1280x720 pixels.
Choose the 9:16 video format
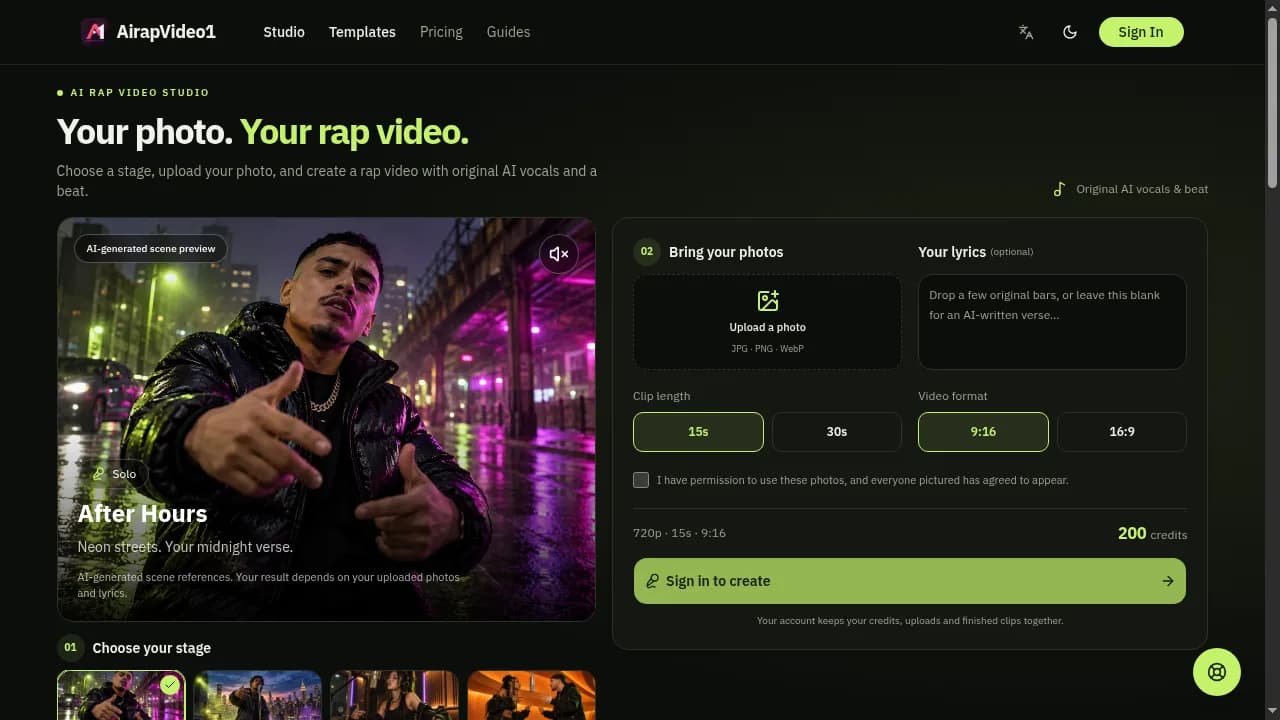coord(983,432)
